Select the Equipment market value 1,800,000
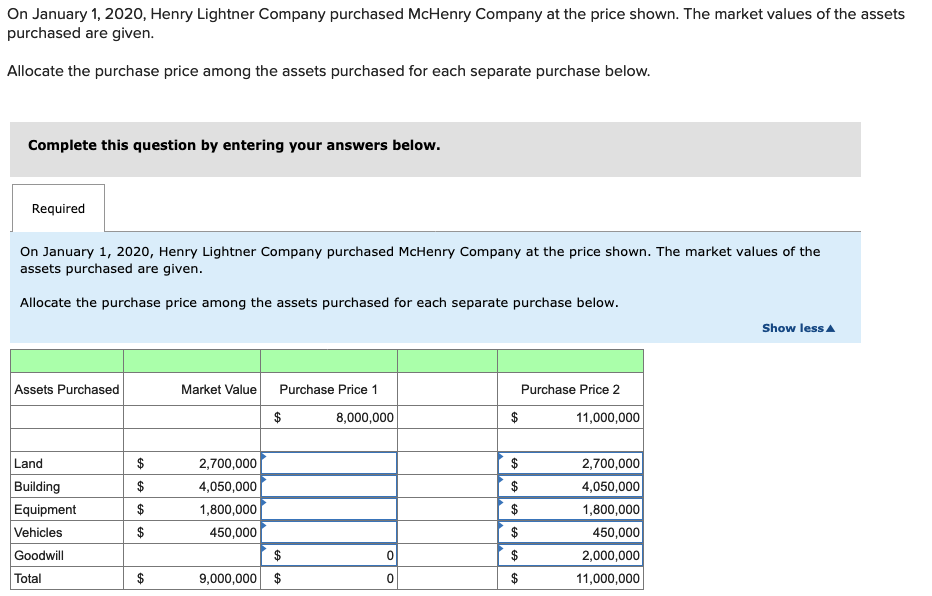The width and height of the screenshot is (932, 596). [x=192, y=509]
